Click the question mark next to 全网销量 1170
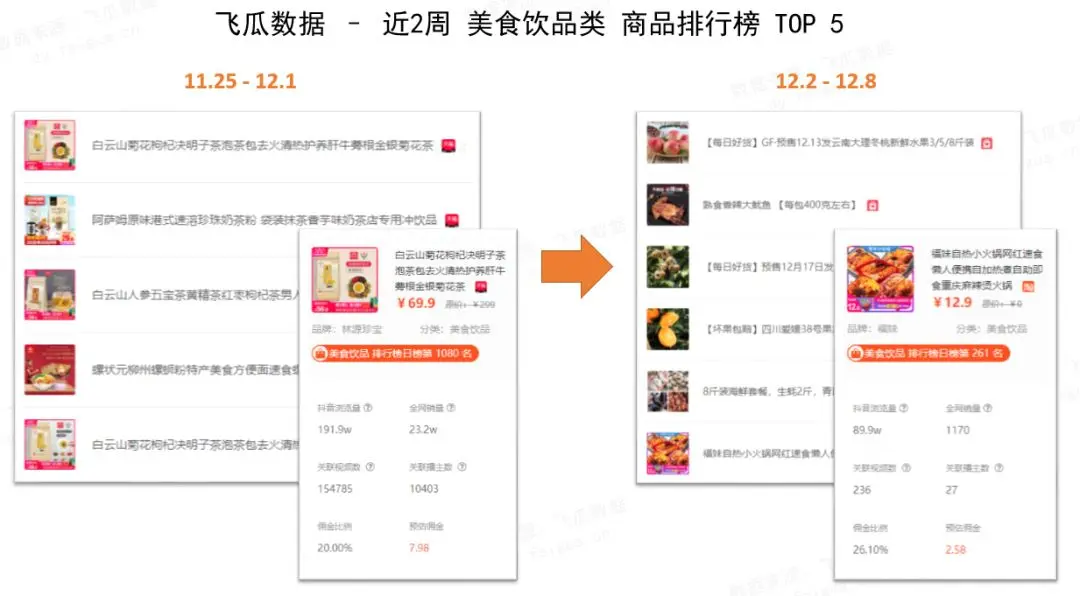This screenshot has width=1080, height=596. click(988, 409)
